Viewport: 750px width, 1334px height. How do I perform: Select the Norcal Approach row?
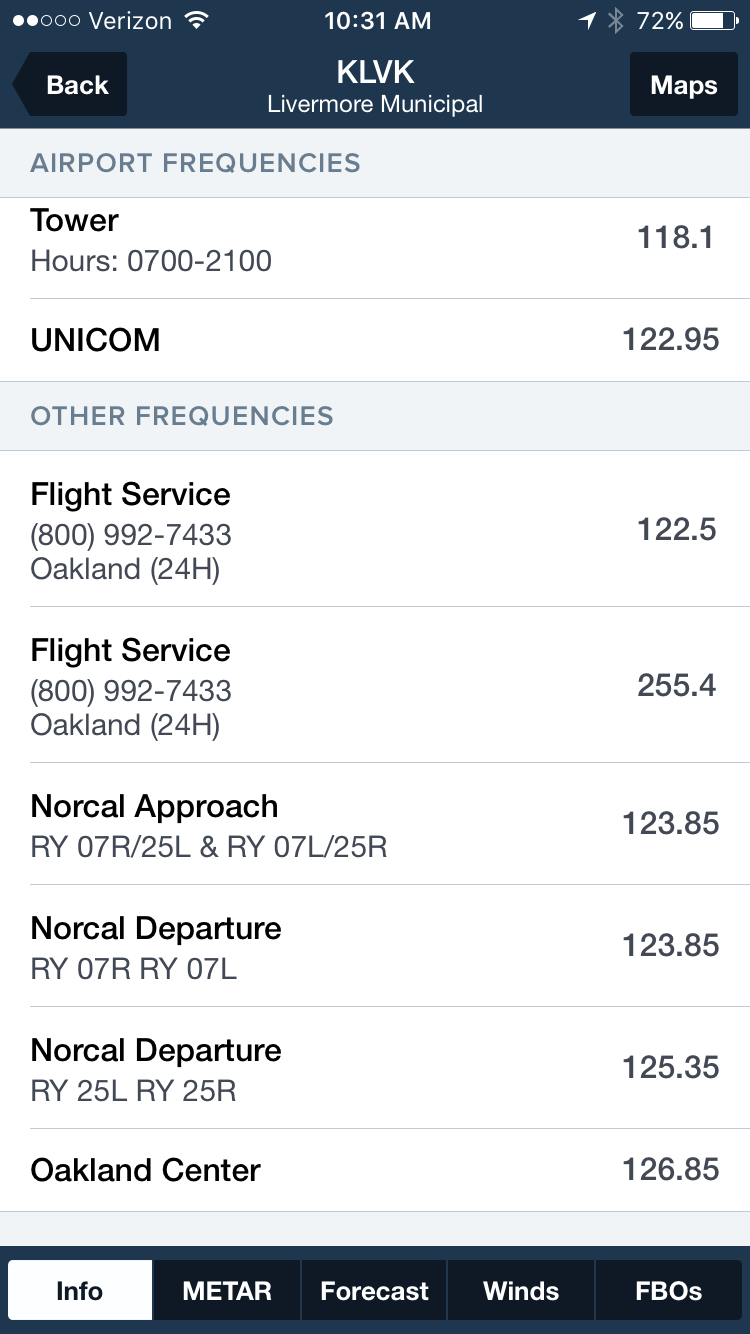click(x=375, y=824)
